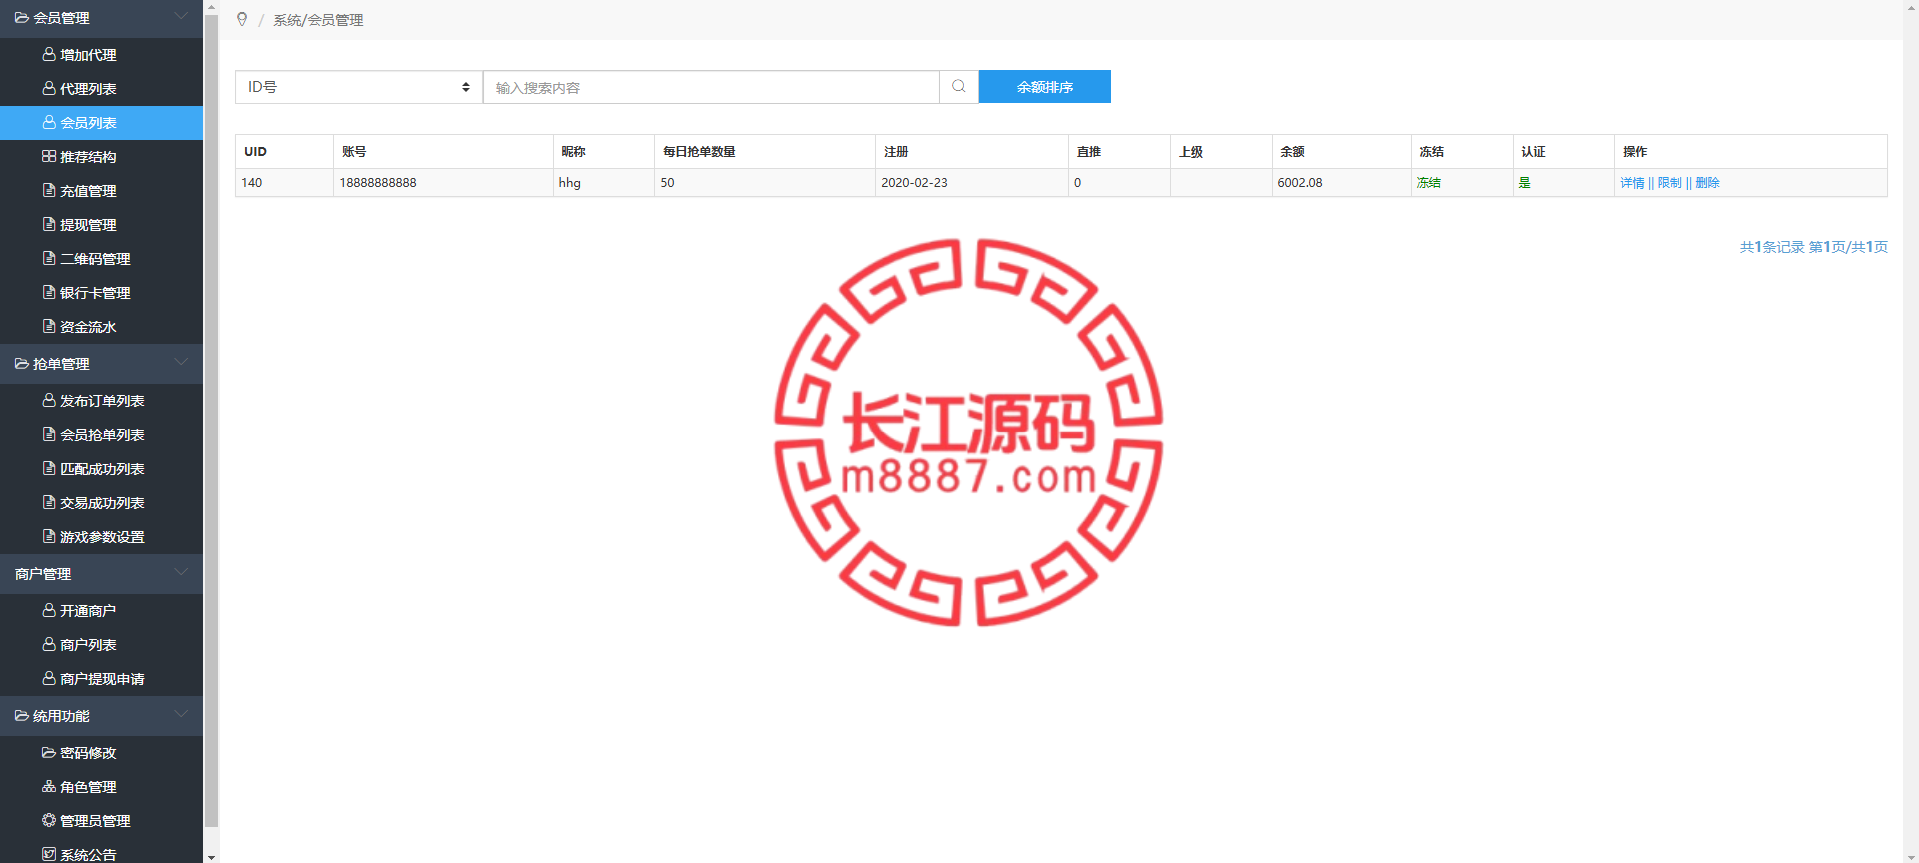The image size is (1919, 863).
Task: Click the folder icon beside 密码修改
Action: 48,752
